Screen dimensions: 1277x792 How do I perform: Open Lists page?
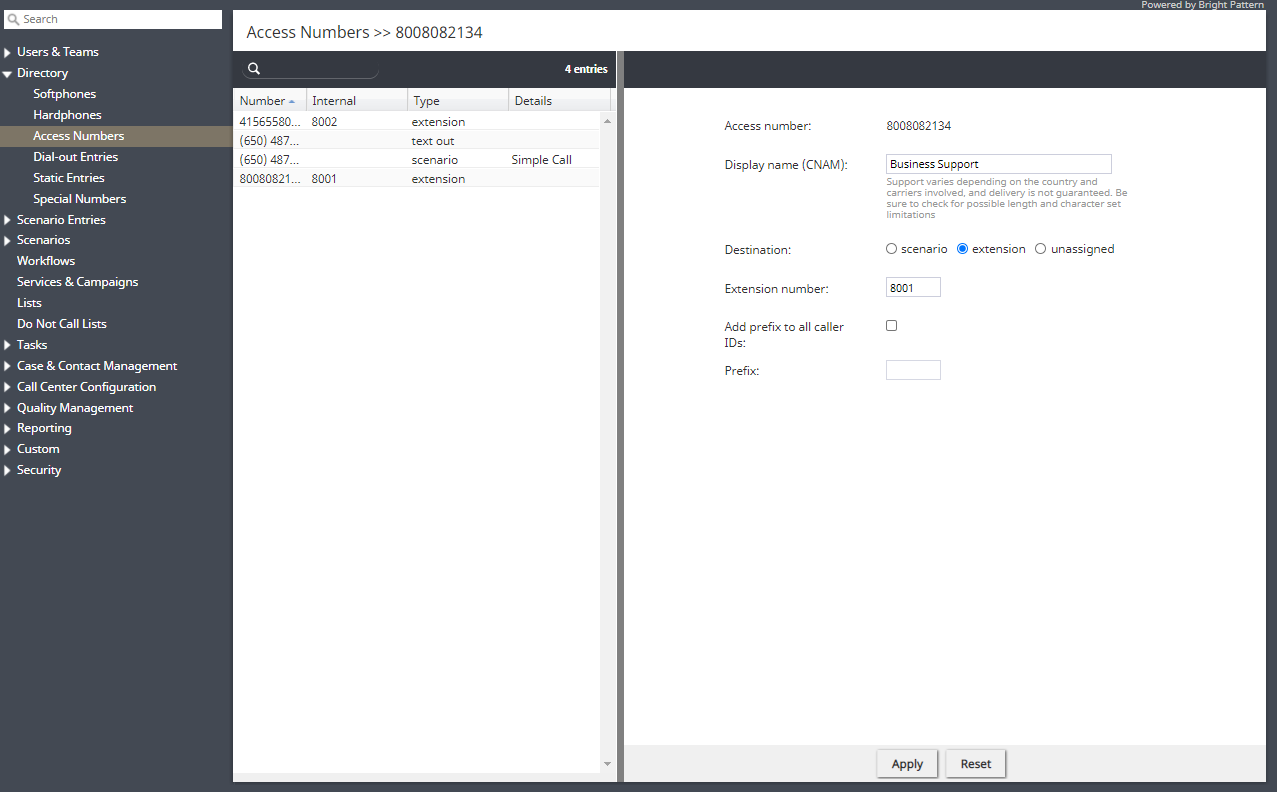pos(29,303)
